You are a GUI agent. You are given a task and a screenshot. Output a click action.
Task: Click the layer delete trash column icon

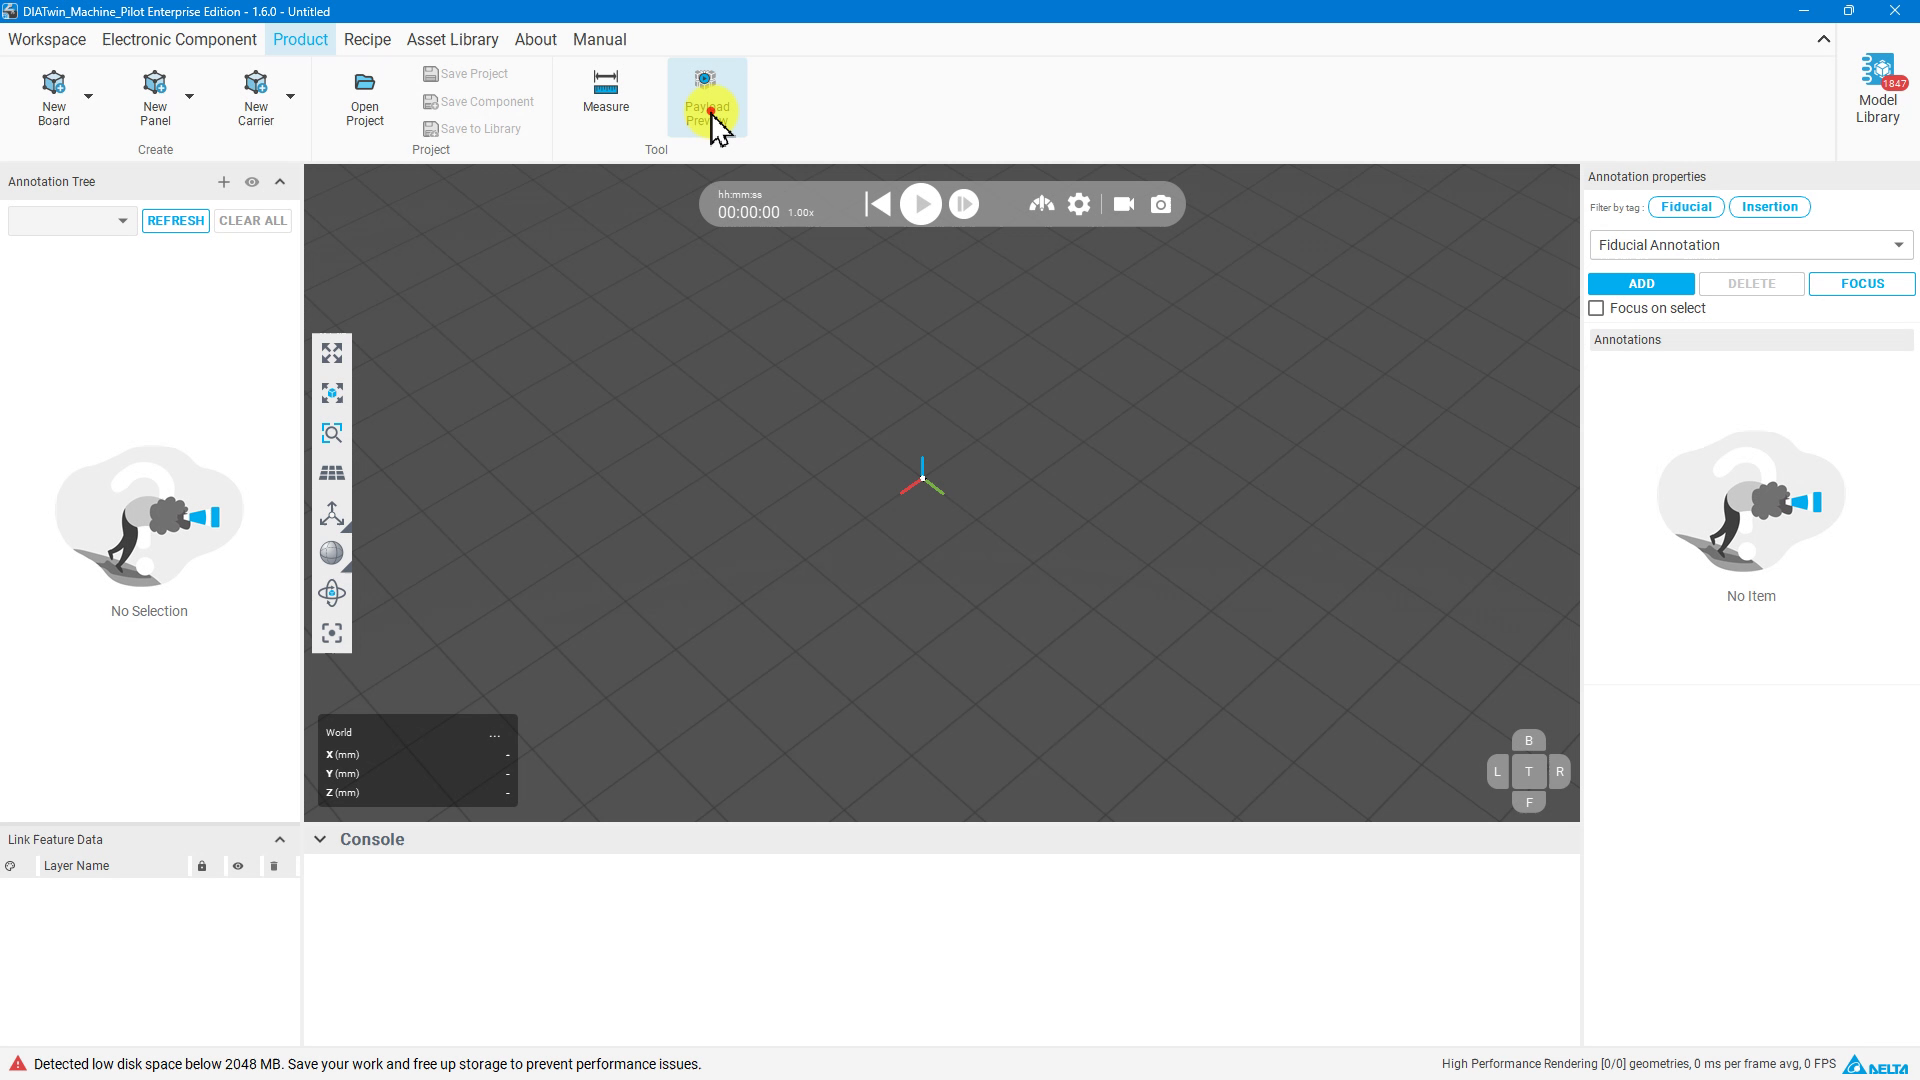pos(274,866)
